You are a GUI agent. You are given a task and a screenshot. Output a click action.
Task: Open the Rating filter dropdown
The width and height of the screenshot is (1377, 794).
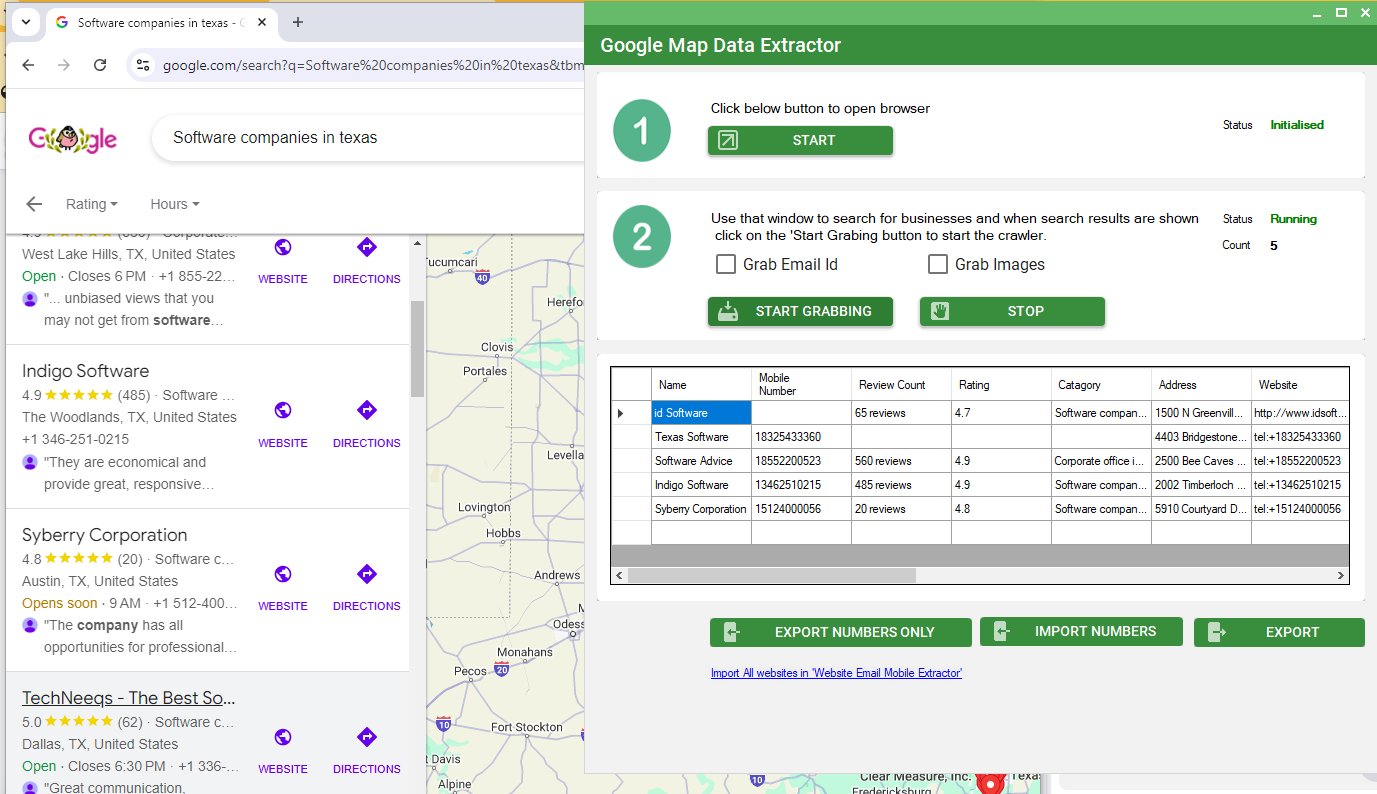pos(92,204)
